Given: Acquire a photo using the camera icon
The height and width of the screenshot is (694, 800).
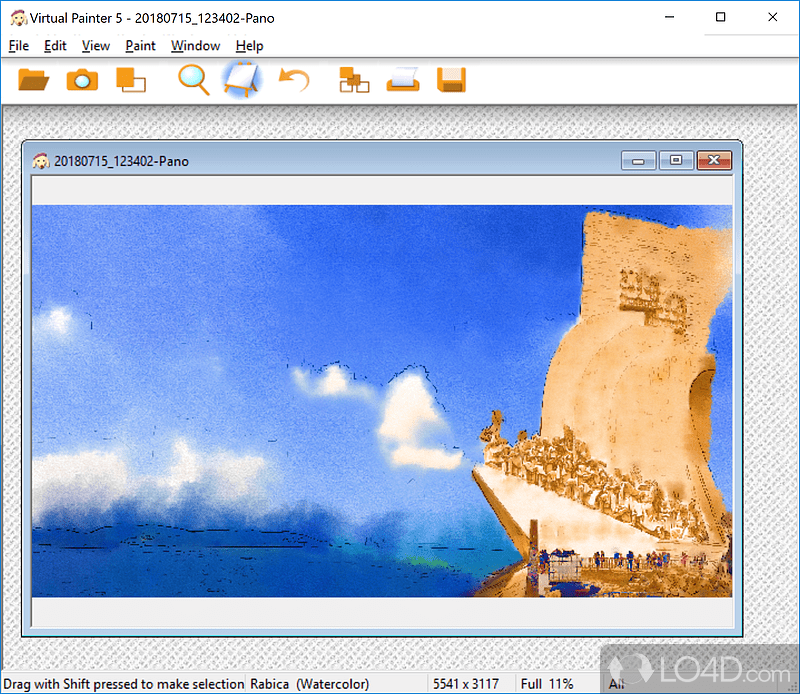Looking at the screenshot, I should tap(82, 80).
